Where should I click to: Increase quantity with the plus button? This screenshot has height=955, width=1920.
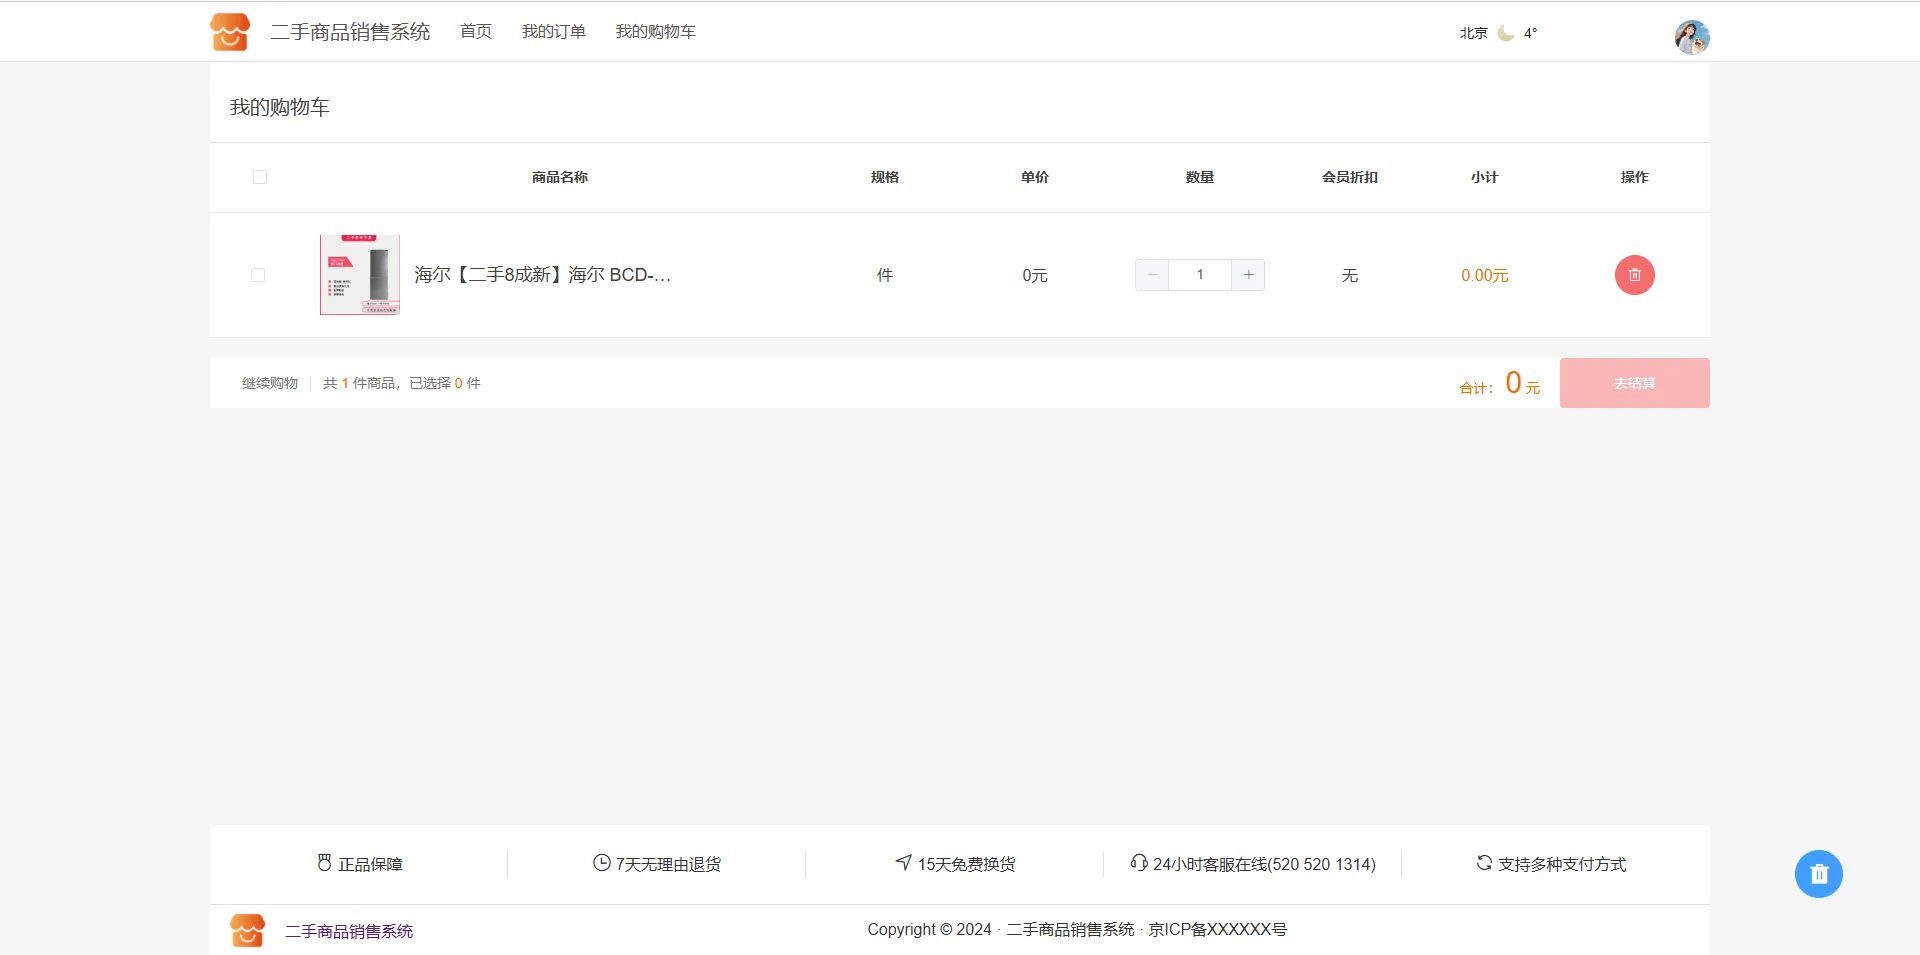pos(1248,275)
